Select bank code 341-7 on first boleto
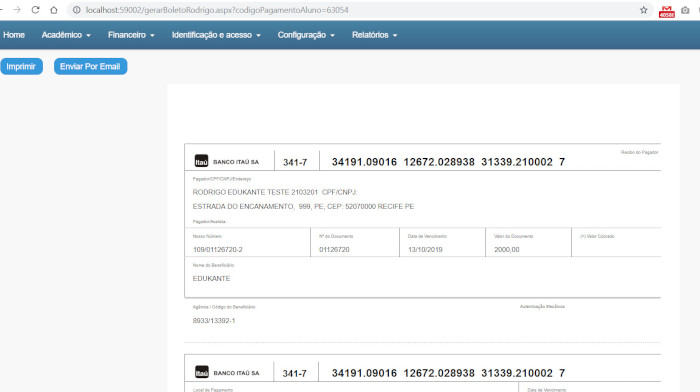 295,163
